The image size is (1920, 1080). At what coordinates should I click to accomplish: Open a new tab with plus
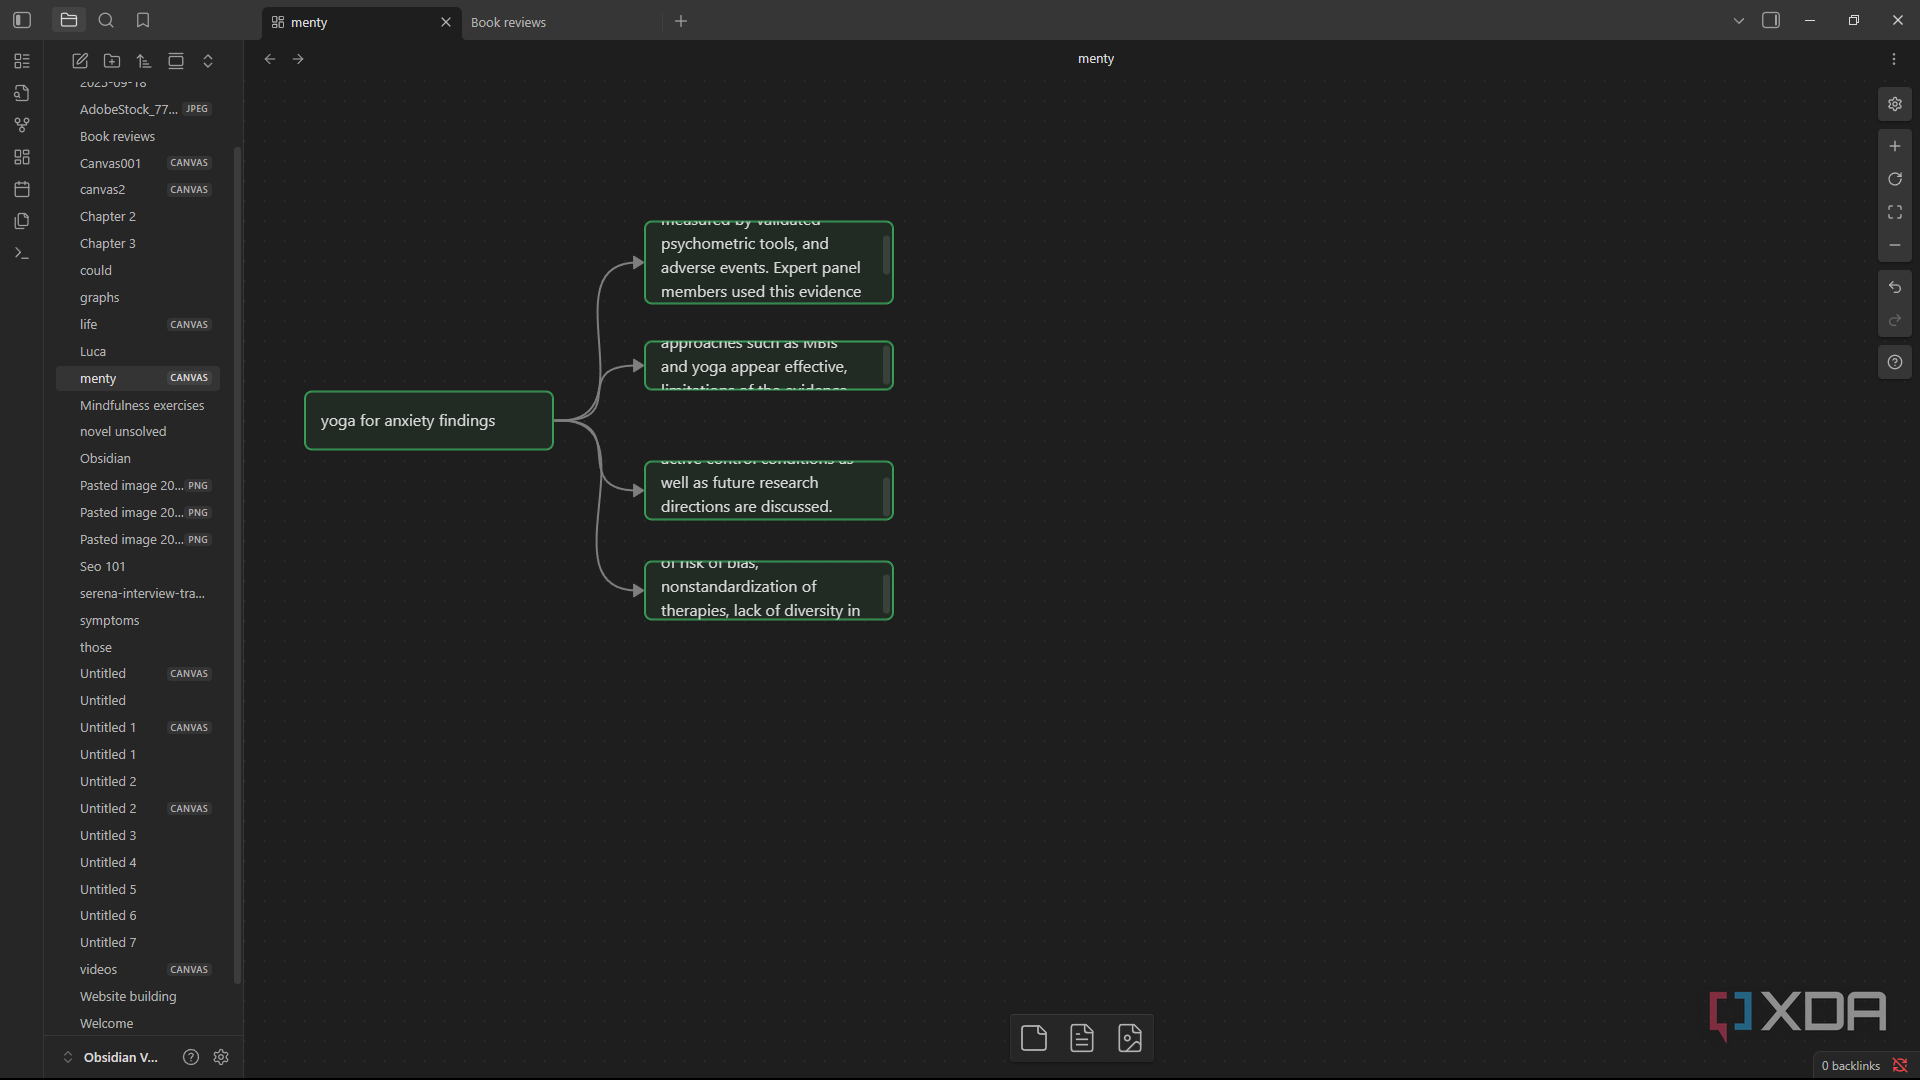[681, 21]
